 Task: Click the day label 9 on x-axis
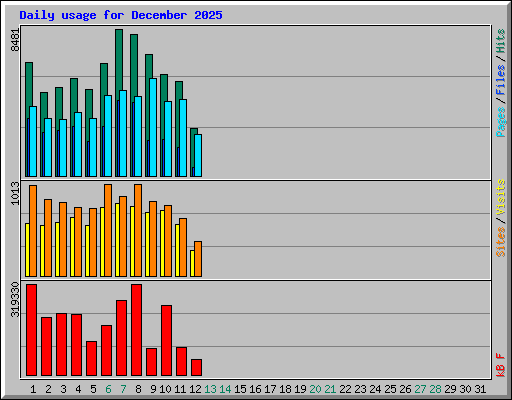tap(153, 389)
